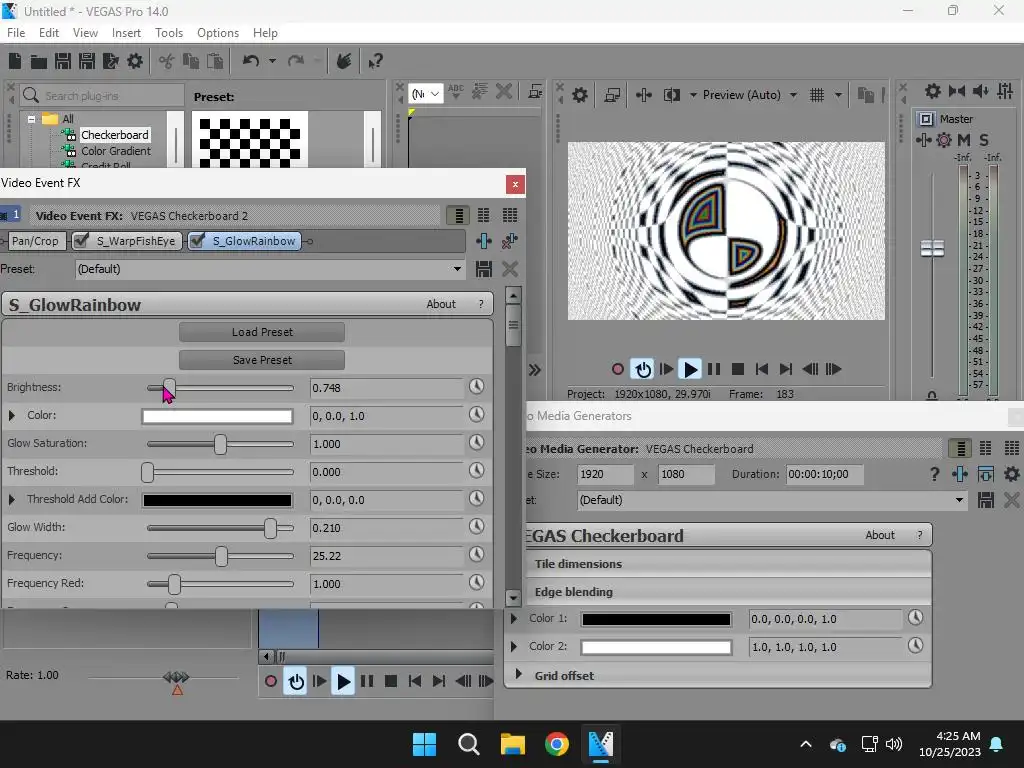Mute the Master bus with M button
Screen dimensions: 1024x768
click(964, 140)
